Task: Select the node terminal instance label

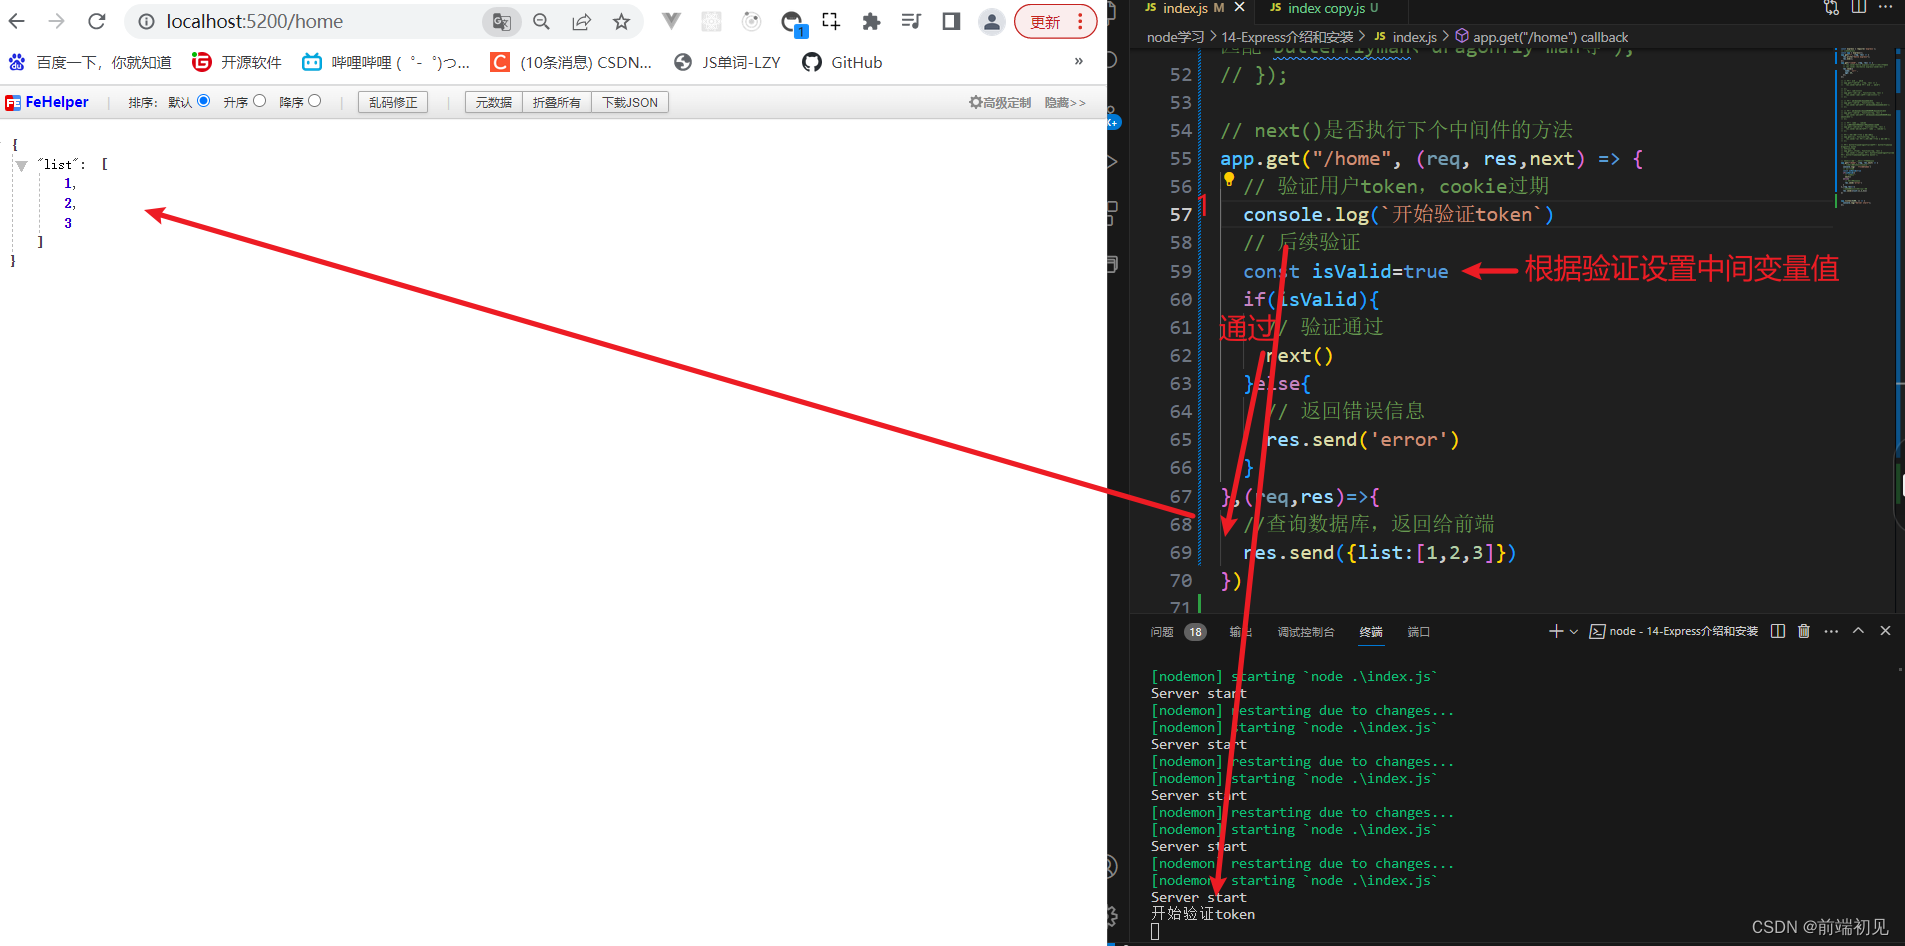Action: tap(1674, 631)
